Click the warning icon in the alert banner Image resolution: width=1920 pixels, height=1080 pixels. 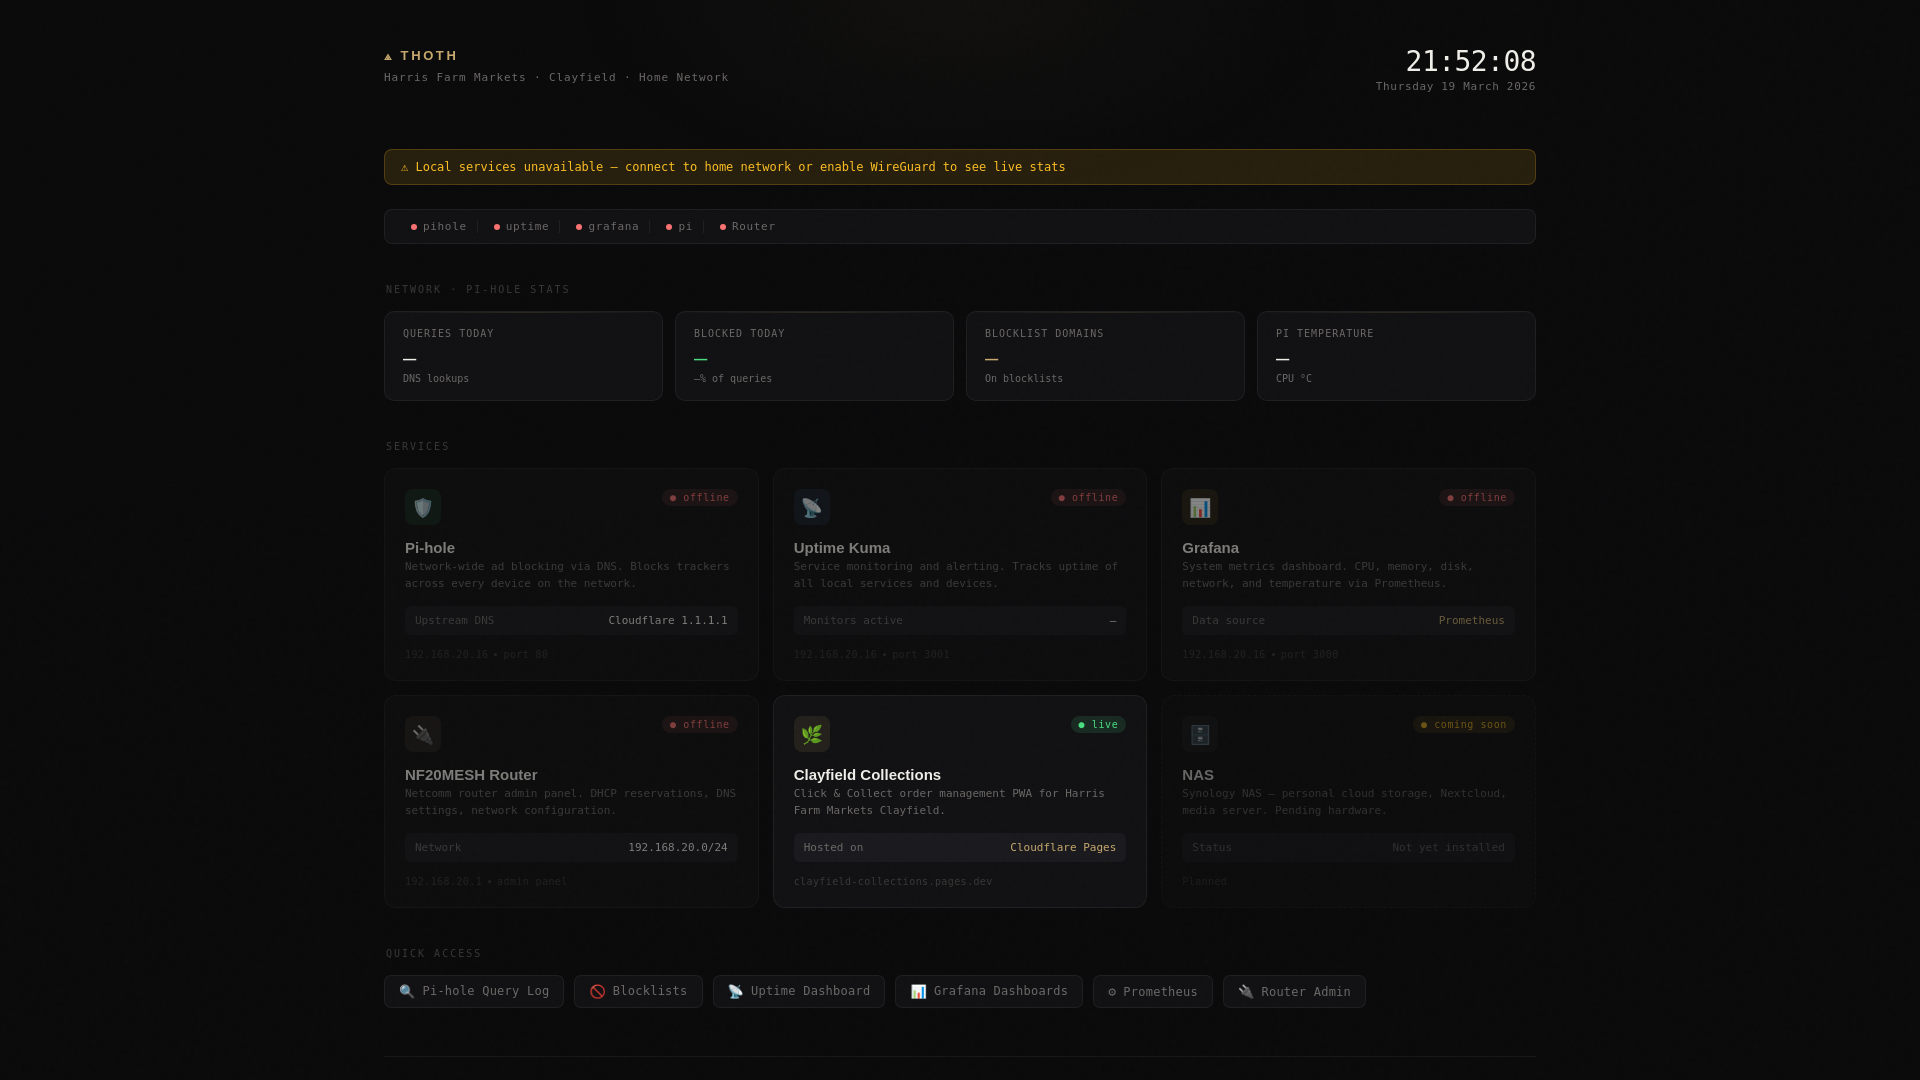pos(404,167)
